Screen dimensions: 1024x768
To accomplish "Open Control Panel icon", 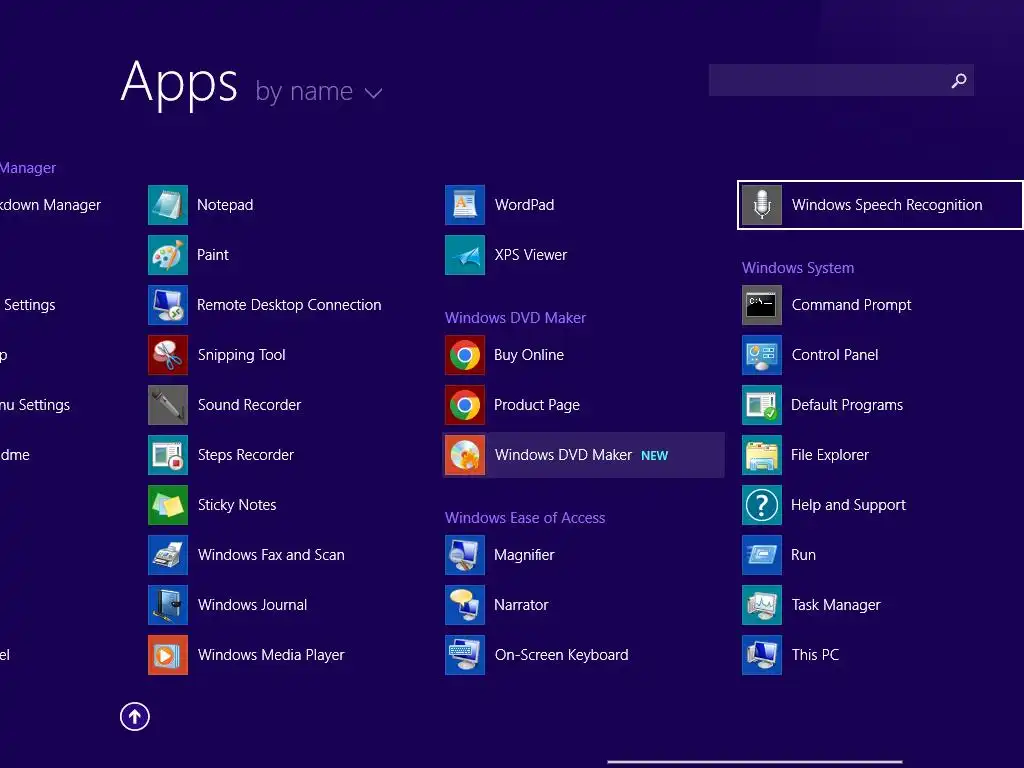I will [x=762, y=355].
